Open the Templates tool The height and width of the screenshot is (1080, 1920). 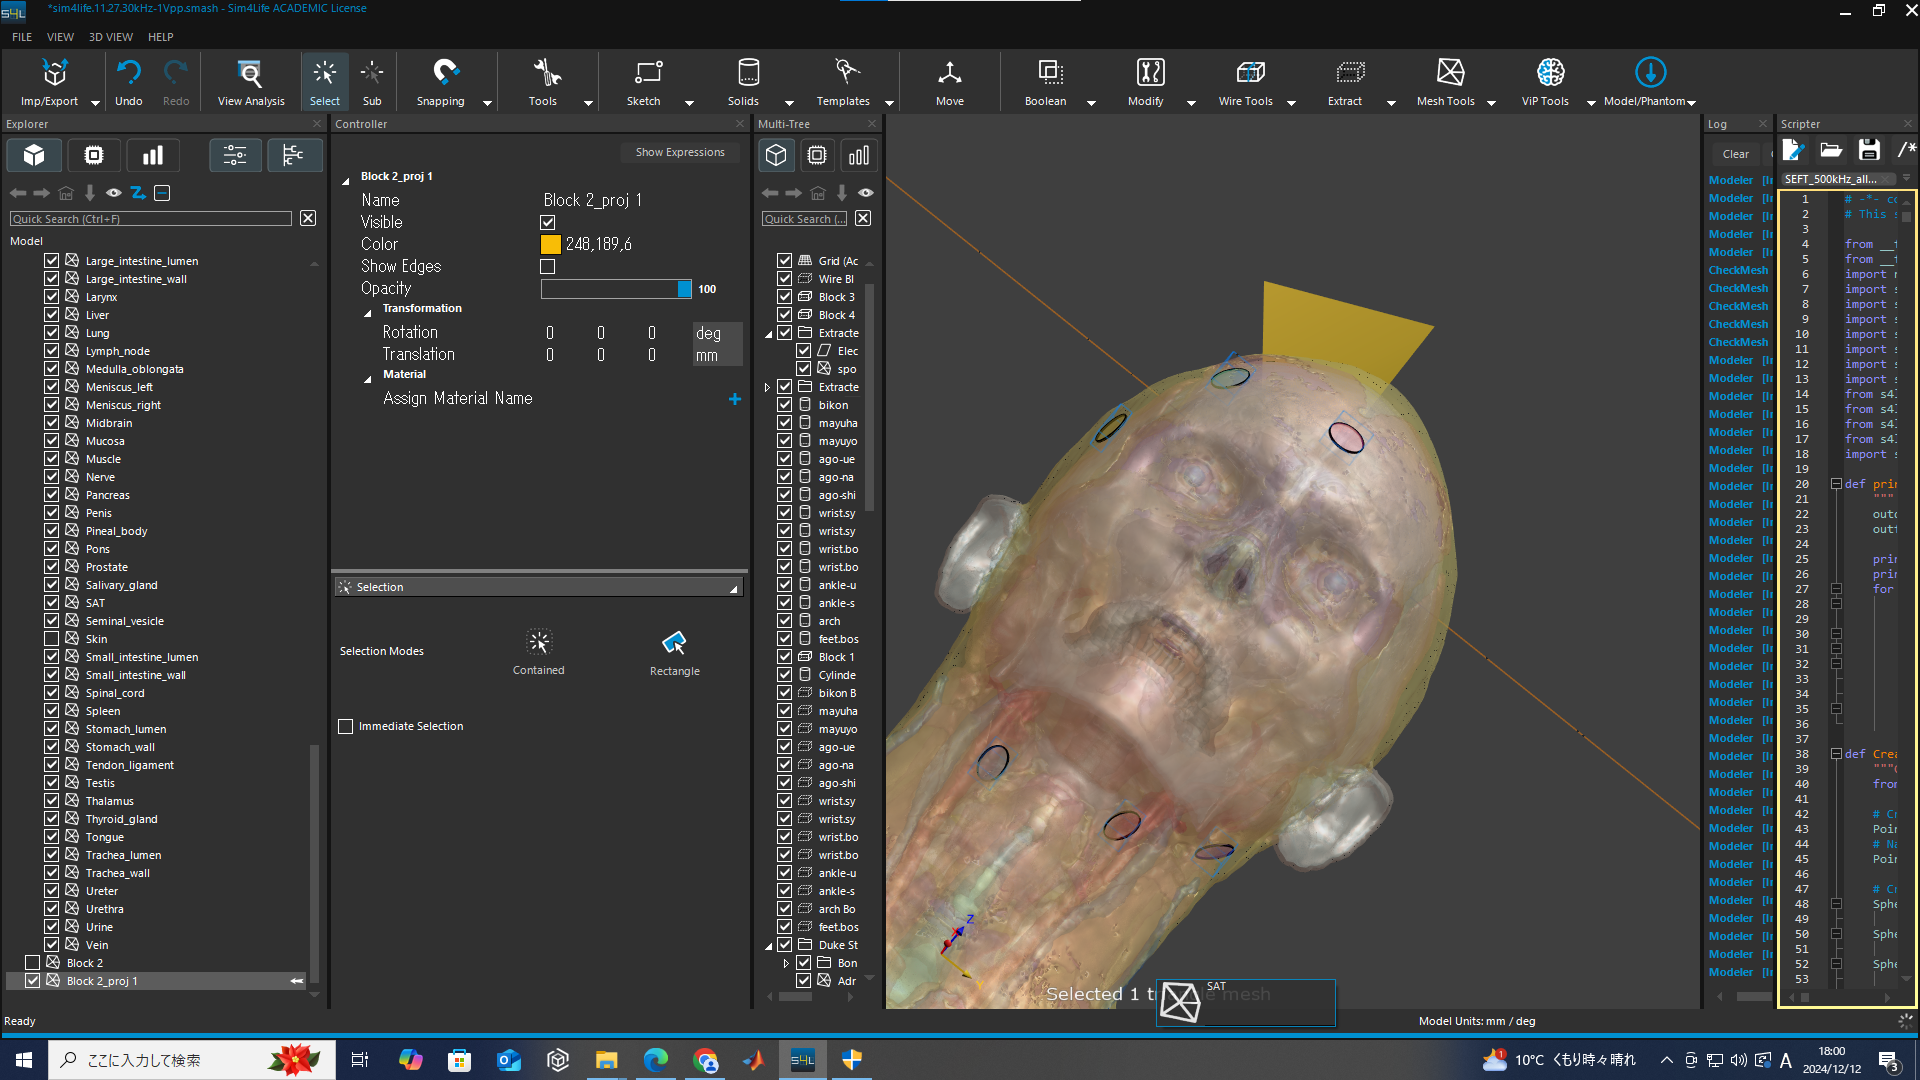pos(844,82)
